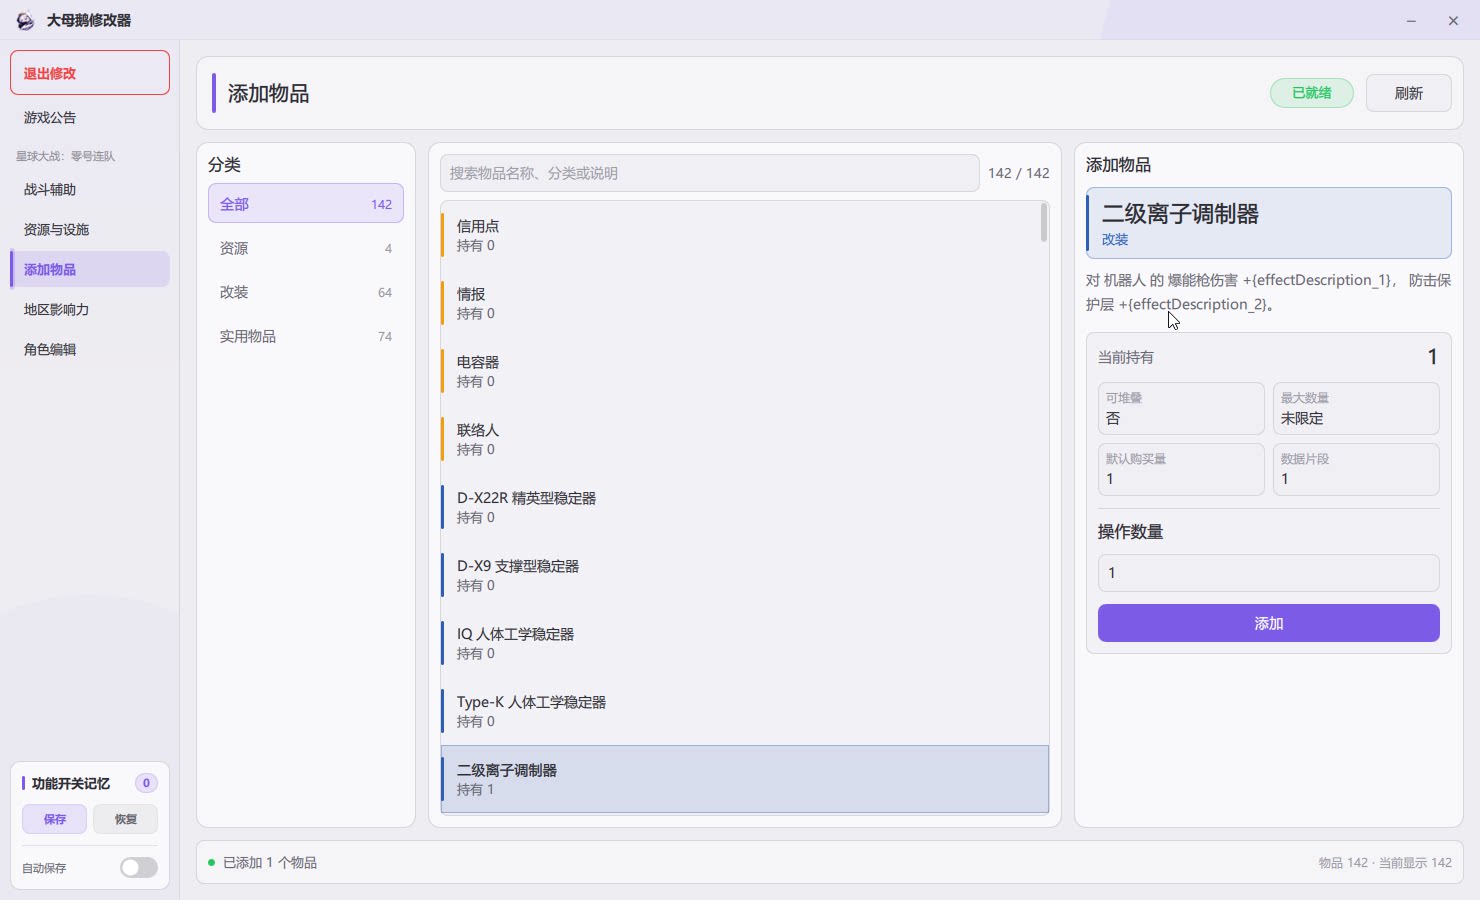Click the 保存 button for switch memory

coord(54,819)
